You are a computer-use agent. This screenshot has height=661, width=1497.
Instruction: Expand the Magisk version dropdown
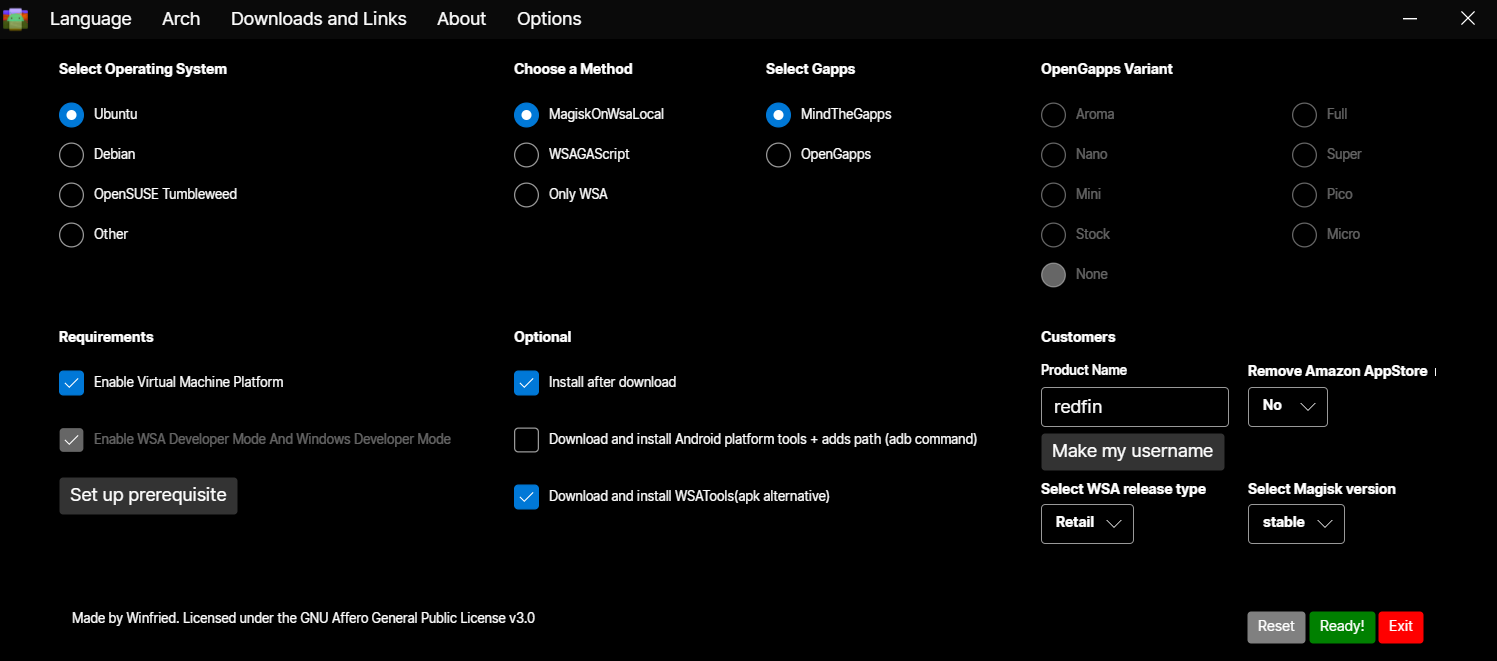coord(1296,523)
